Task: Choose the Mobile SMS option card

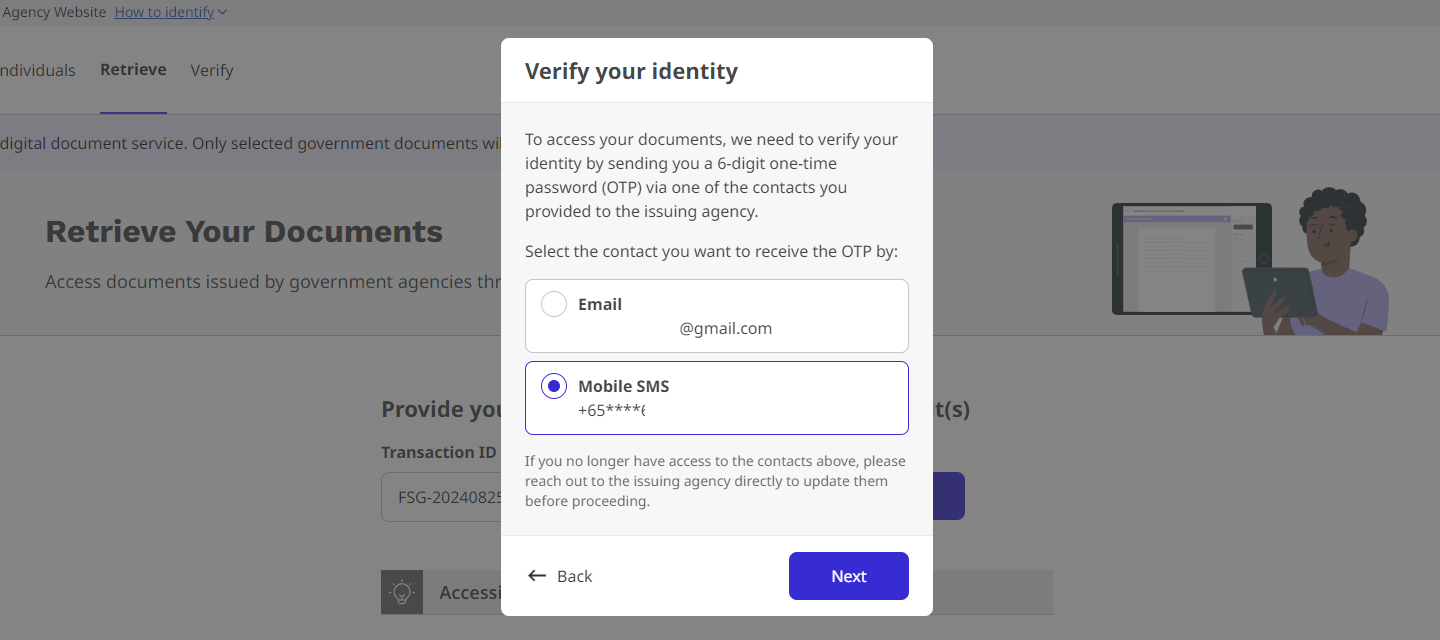Action: point(717,398)
